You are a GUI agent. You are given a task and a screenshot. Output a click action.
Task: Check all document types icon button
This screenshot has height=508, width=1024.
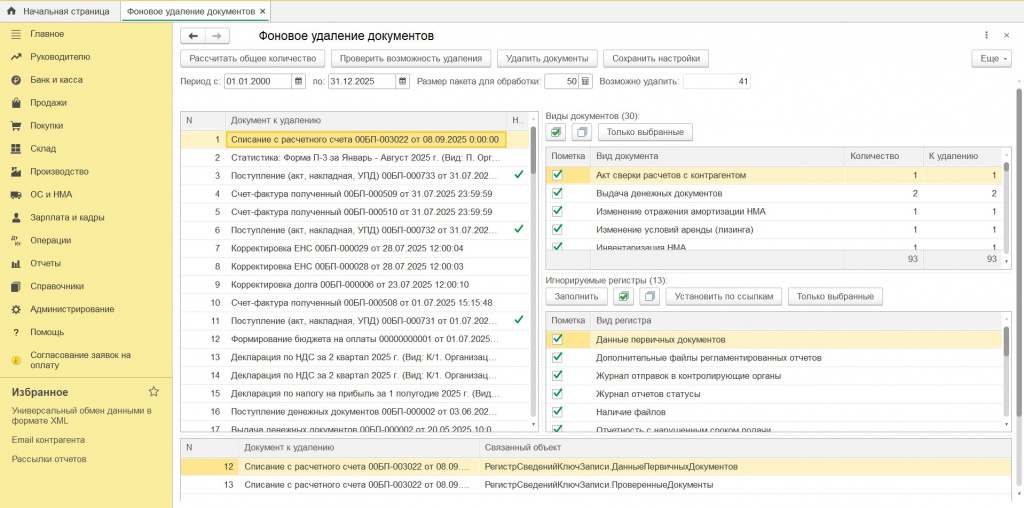pyautogui.click(x=557, y=132)
